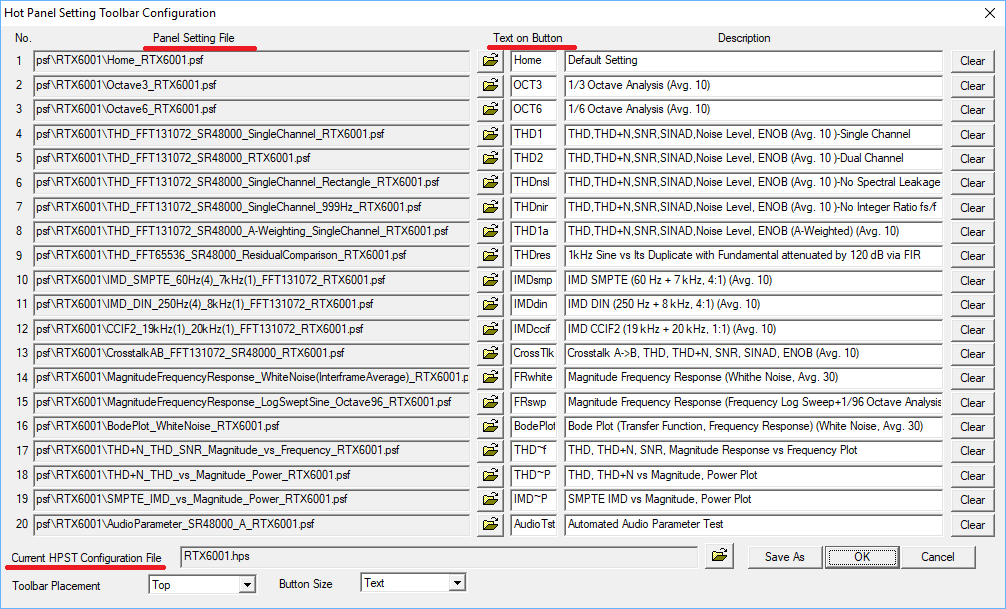Clear row 10 IMDsmp entry

973,281
